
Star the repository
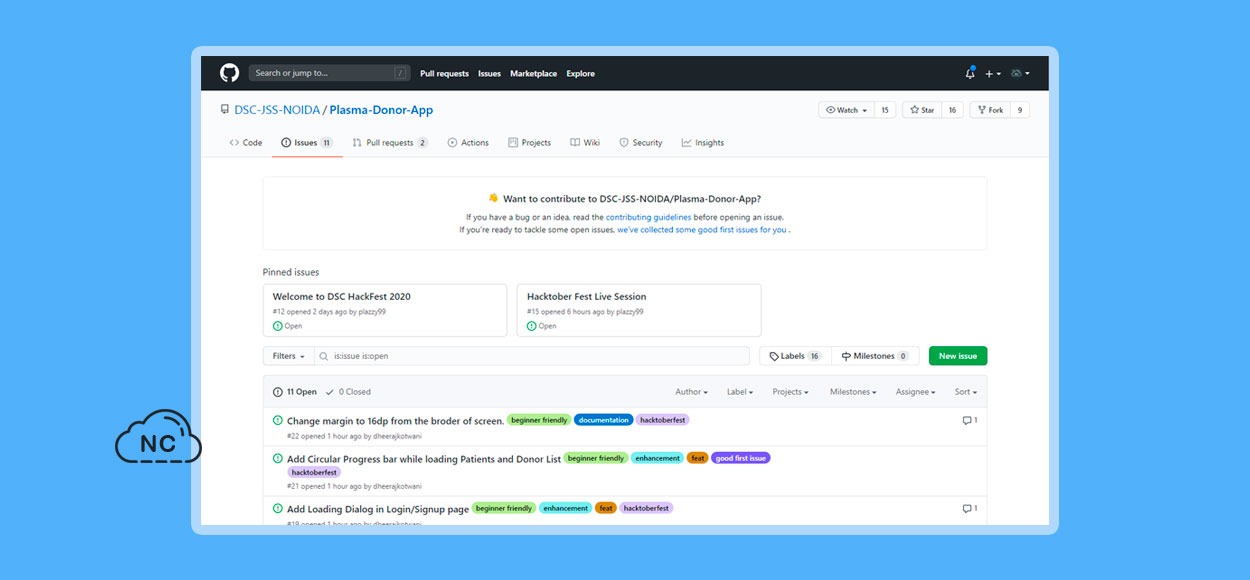click(x=922, y=110)
